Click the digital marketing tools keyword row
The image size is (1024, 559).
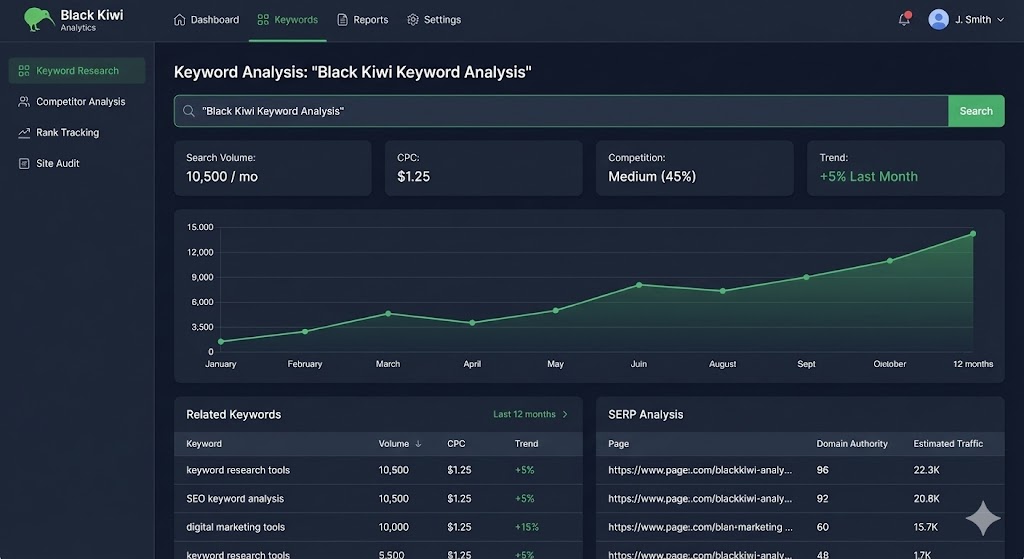tap(236, 527)
